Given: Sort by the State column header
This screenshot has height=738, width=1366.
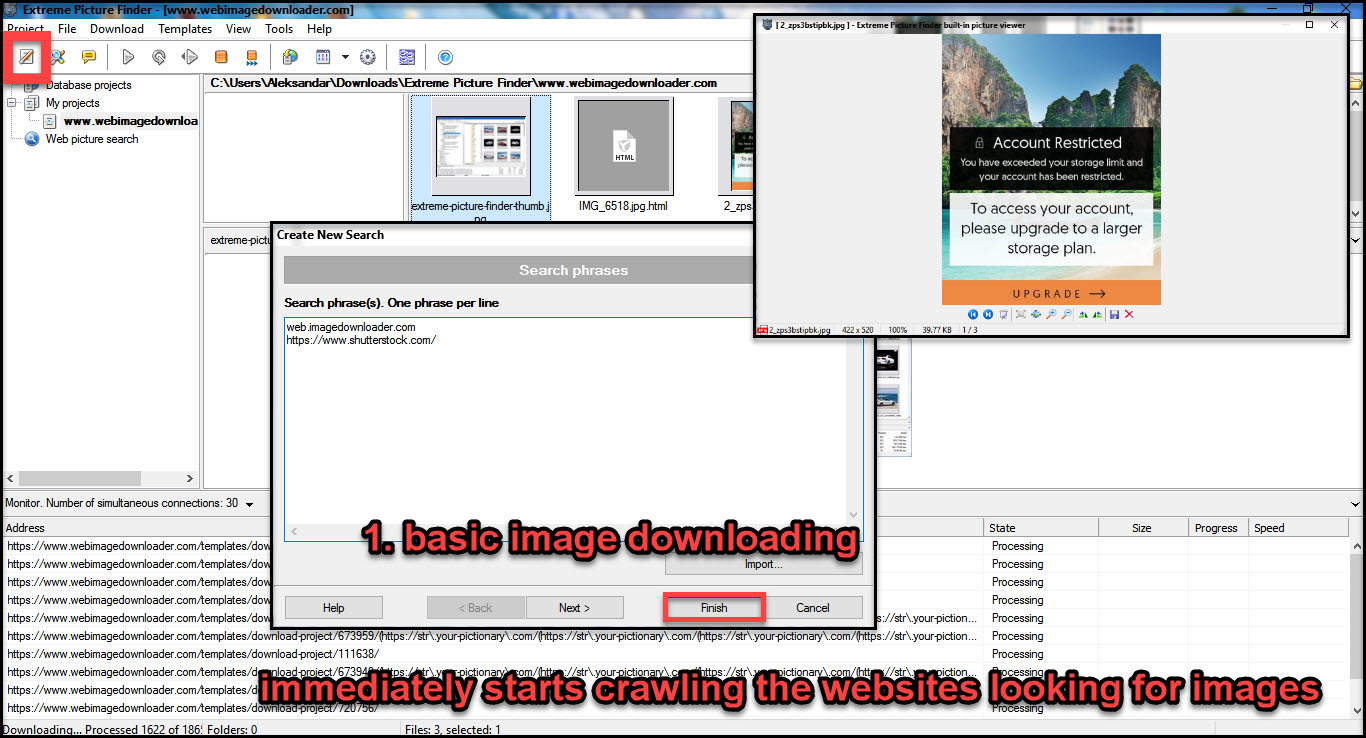Looking at the screenshot, I should coord(1042,528).
